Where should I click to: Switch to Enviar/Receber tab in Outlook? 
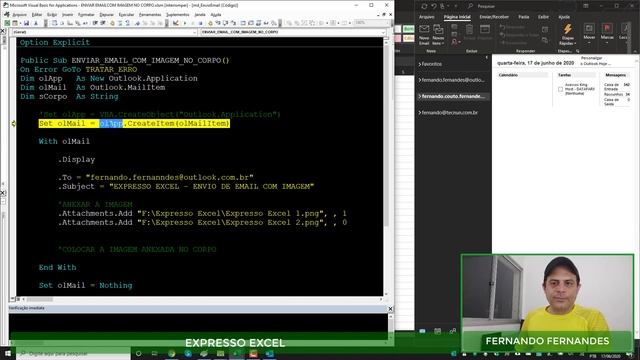pos(494,17)
